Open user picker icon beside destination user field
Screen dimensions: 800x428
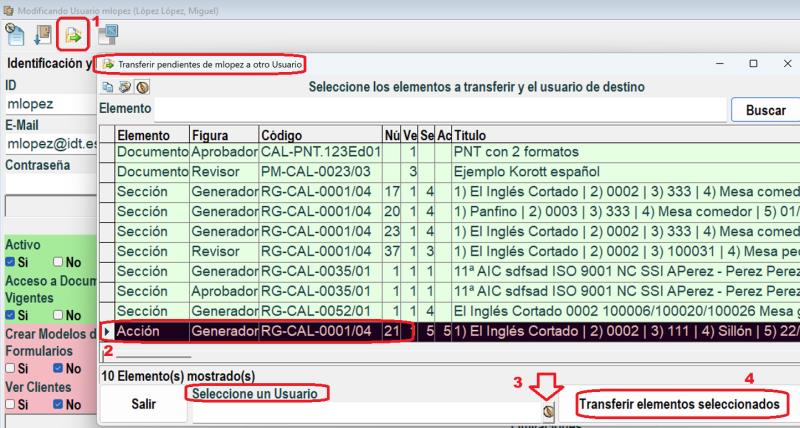549,412
